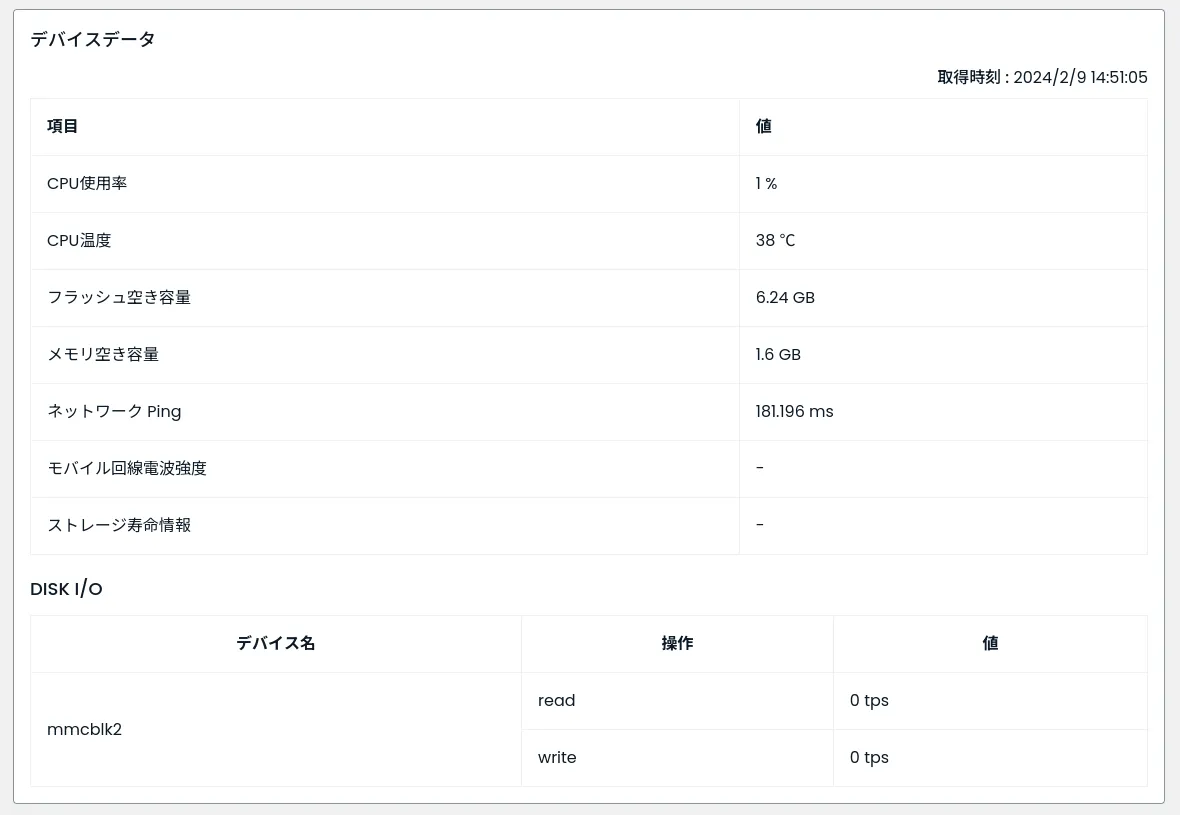Click the デバイスデータ panel title
This screenshot has height=815, width=1180.
click(x=93, y=40)
